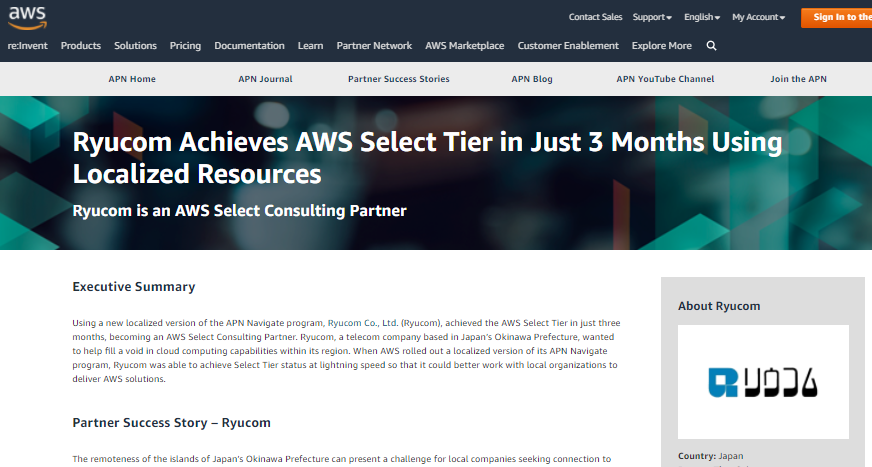Viewport: 872px width, 467px height.
Task: Open the Products menu
Action: pos(81,46)
